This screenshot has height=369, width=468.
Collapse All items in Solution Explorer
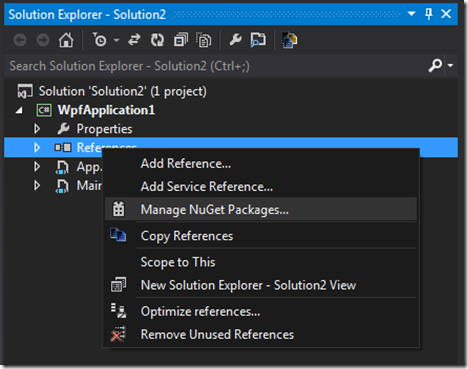coord(181,40)
